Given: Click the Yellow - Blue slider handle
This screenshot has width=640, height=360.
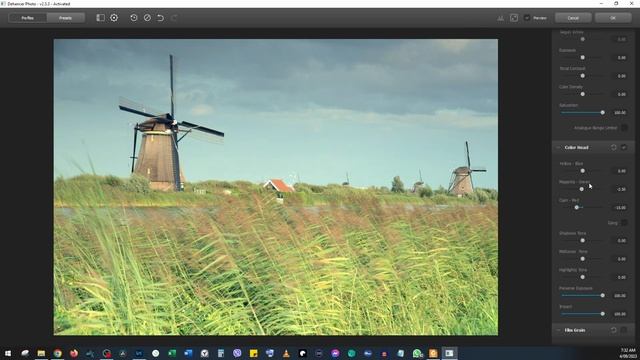Looking at the screenshot, I should [582, 171].
